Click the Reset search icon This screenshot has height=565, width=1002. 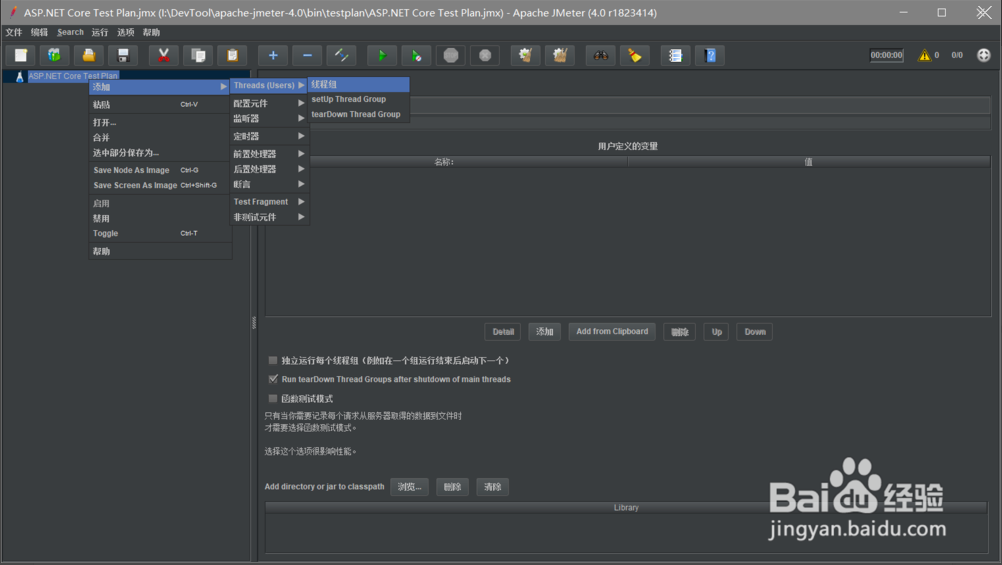(x=635, y=56)
